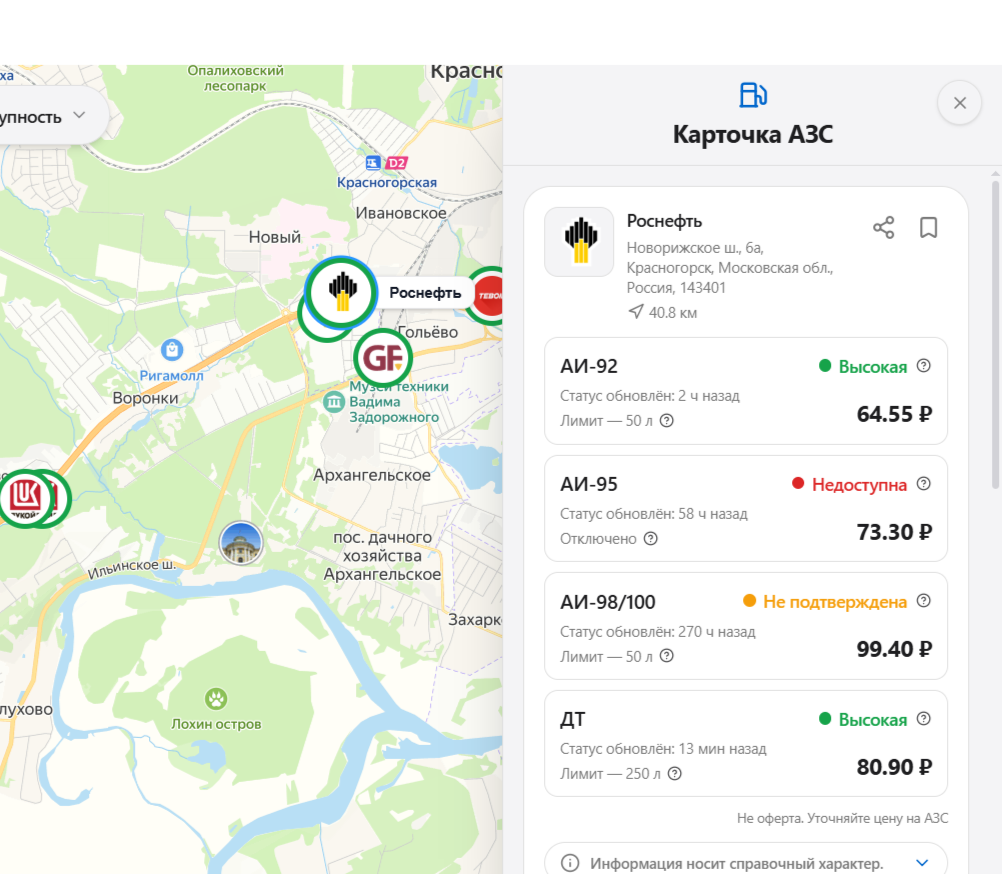Viewport: 1002px width, 874px height.
Task: Close the Карточка АЗС panel
Action: (959, 103)
